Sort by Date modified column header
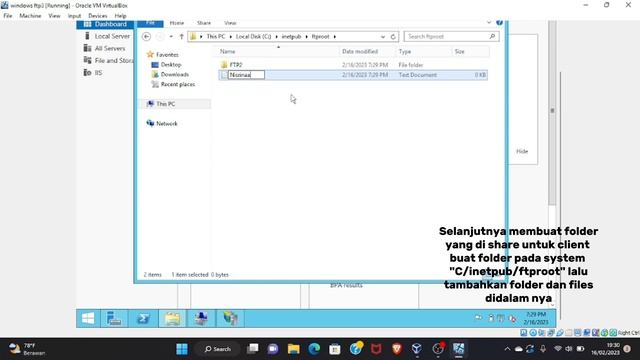Viewport: 640px width, 360px height. 360,51
